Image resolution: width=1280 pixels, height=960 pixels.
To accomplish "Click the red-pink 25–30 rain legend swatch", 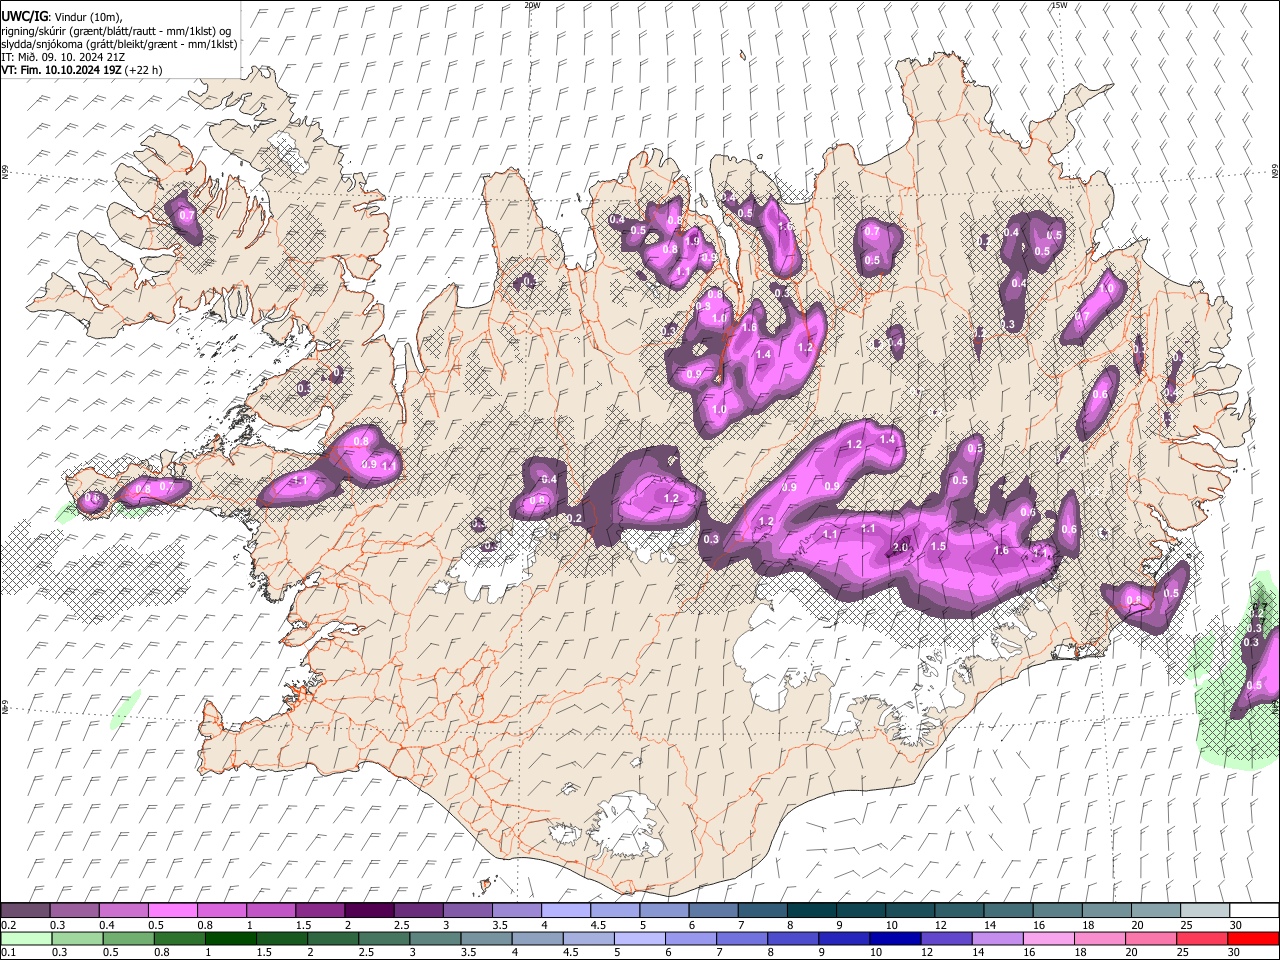I will [1201, 938].
